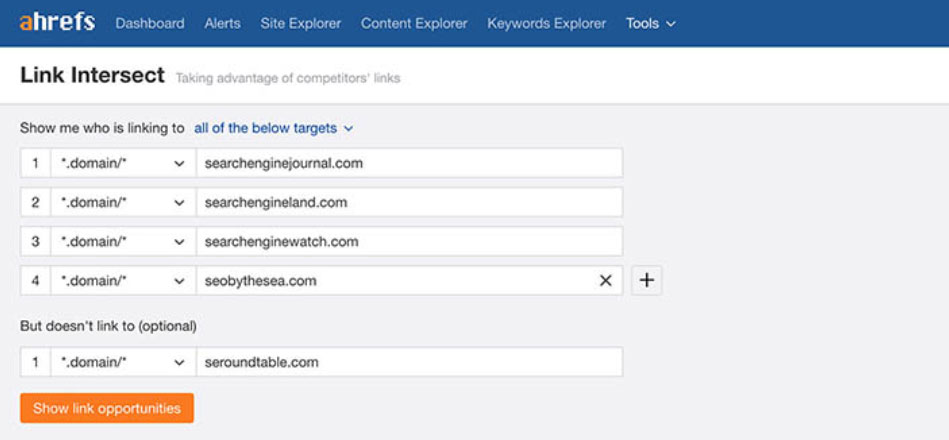The height and width of the screenshot is (440, 949).
Task: Add another target with plus button
Action: pyautogui.click(x=646, y=281)
